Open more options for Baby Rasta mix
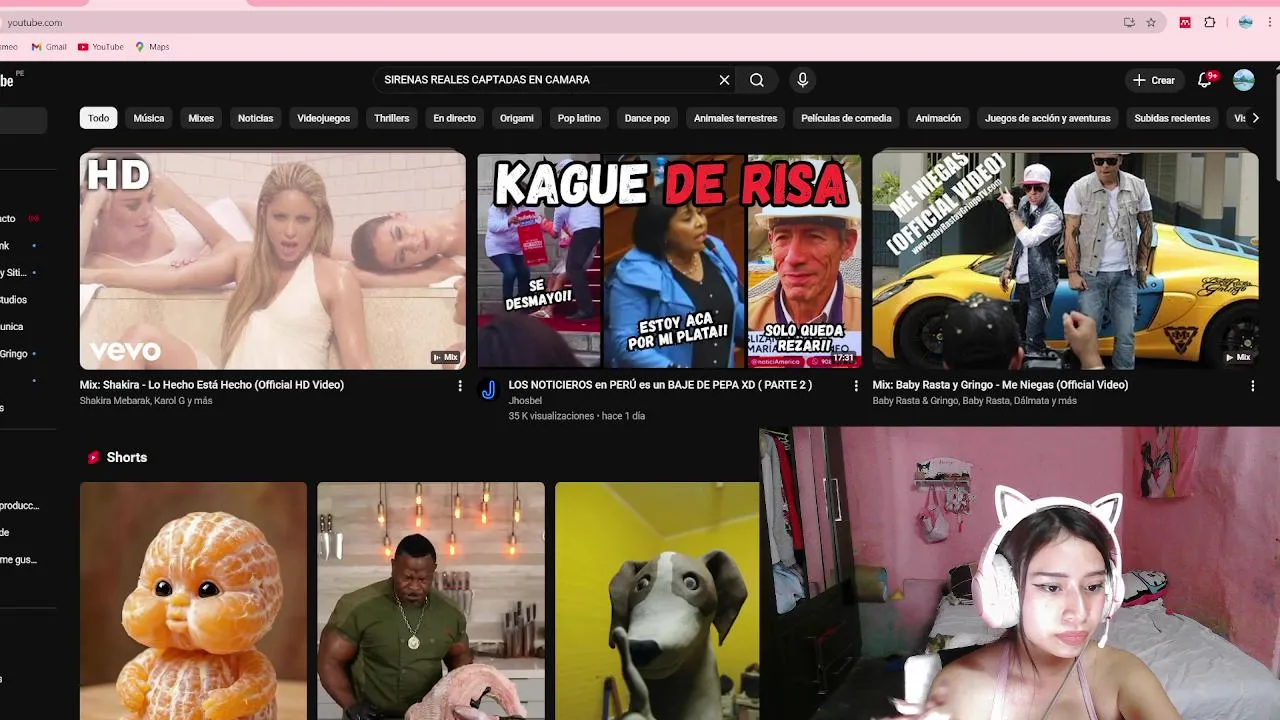The image size is (1280, 720). coord(1252,385)
